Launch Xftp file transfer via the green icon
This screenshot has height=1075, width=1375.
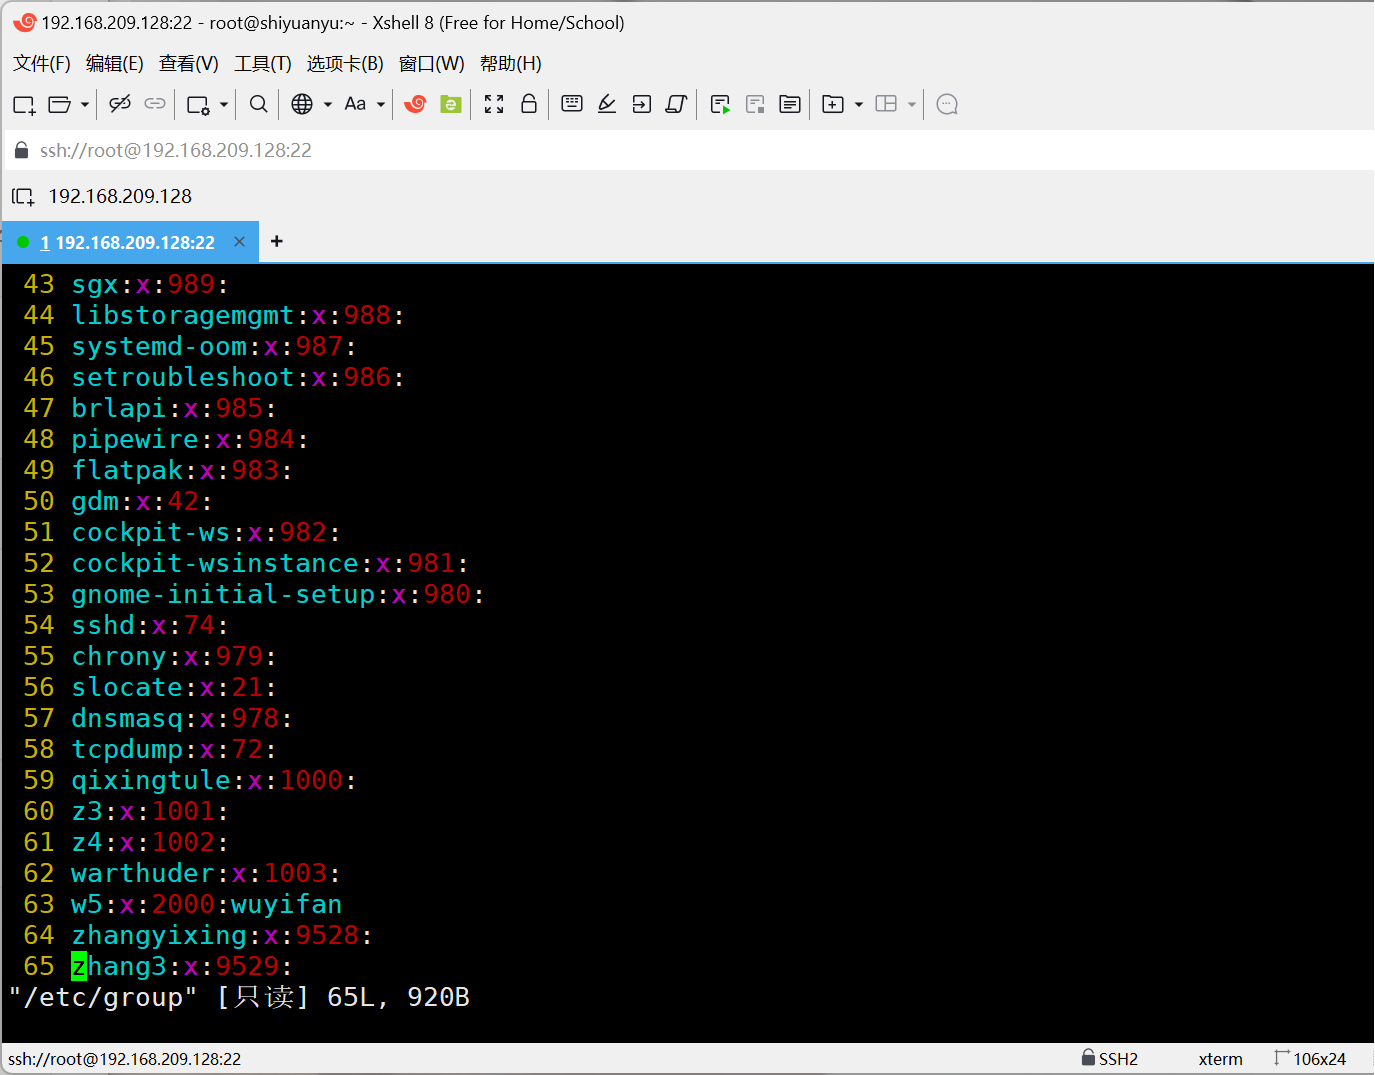tap(450, 104)
